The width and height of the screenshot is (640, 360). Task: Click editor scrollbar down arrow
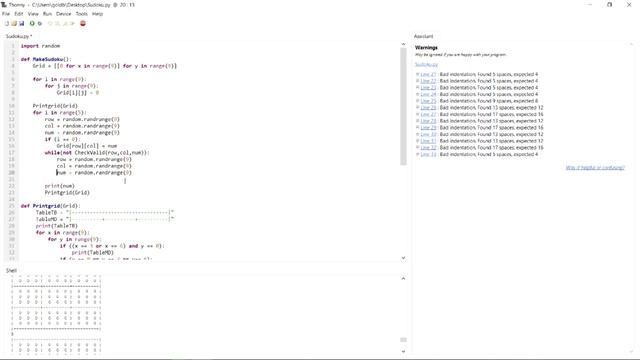(403, 258)
